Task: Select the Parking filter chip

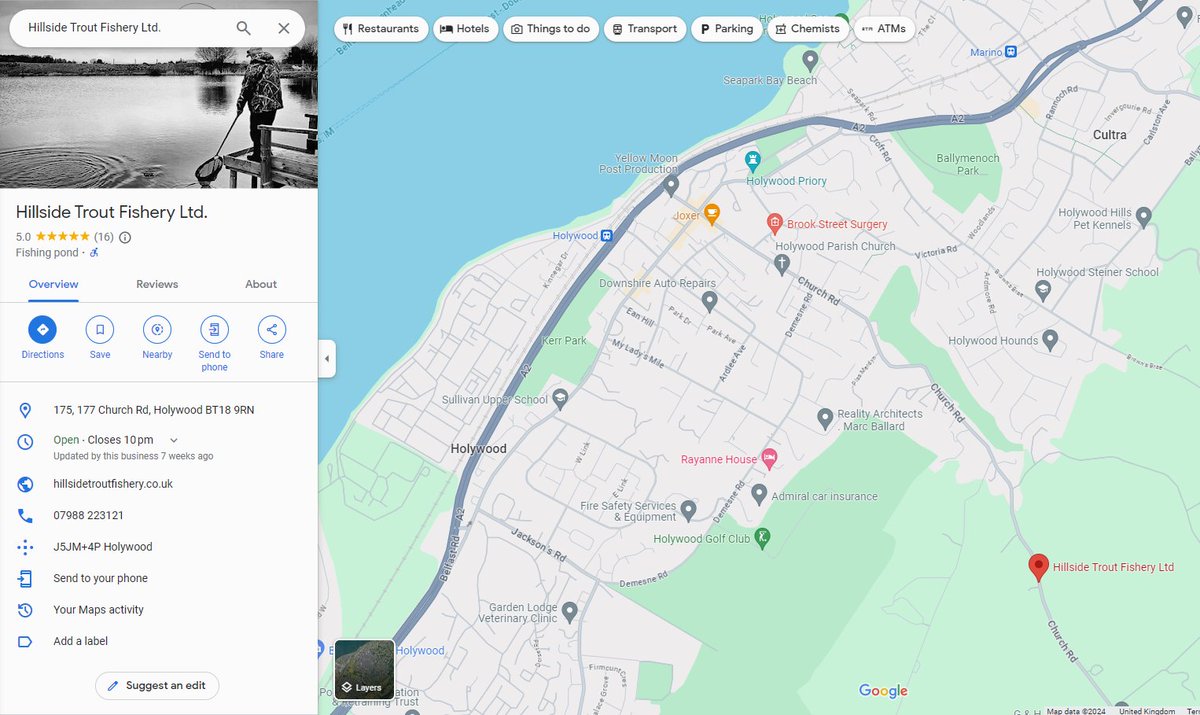Action: coord(727,29)
